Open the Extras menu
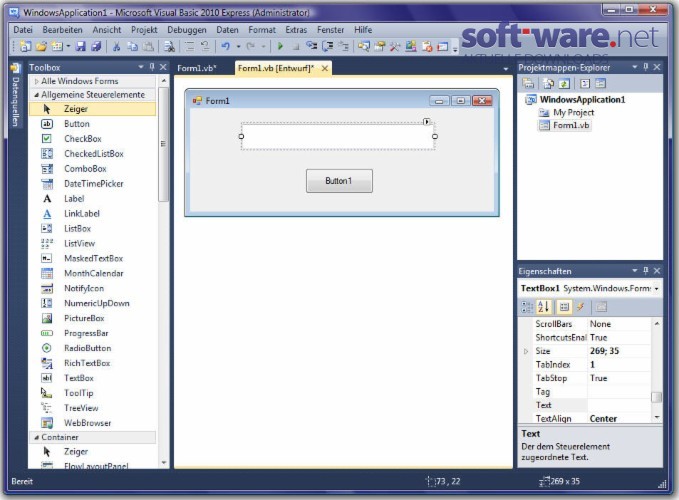The width and height of the screenshot is (679, 500). (296, 30)
